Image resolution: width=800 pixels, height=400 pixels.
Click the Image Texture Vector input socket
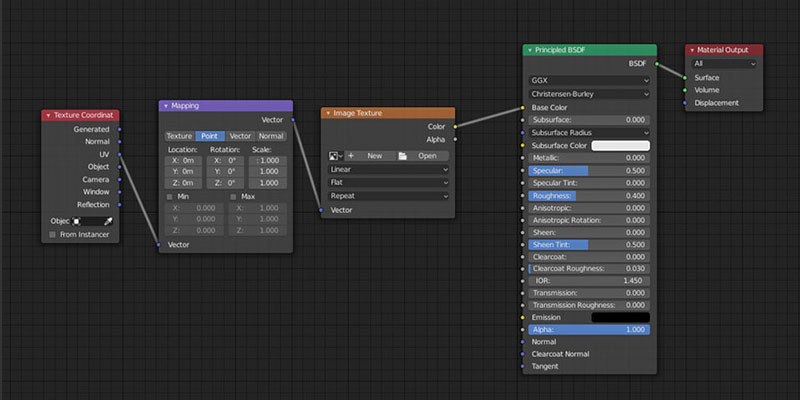pyautogui.click(x=321, y=210)
